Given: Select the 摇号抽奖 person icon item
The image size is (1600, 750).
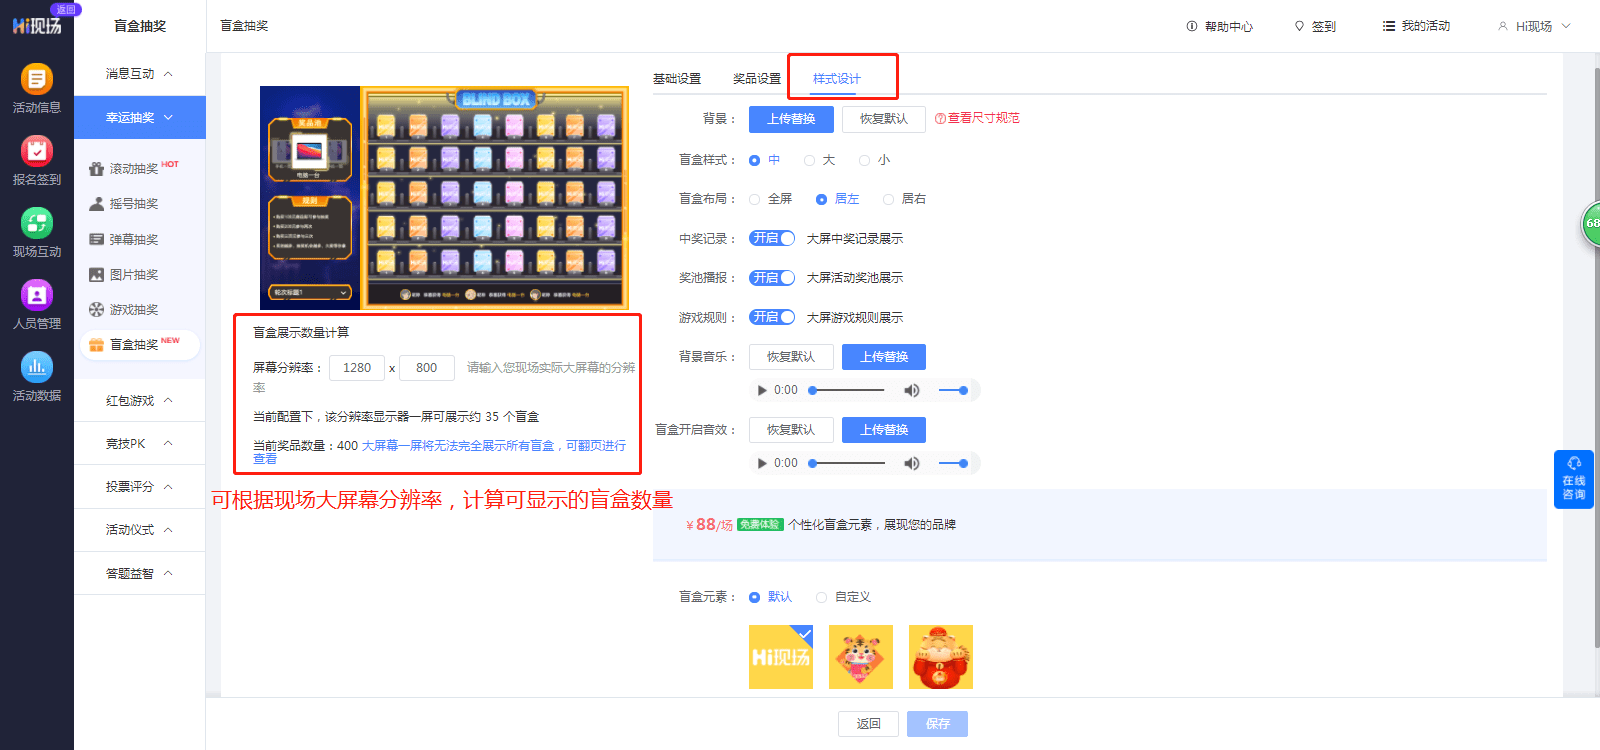Looking at the screenshot, I should pos(96,204).
